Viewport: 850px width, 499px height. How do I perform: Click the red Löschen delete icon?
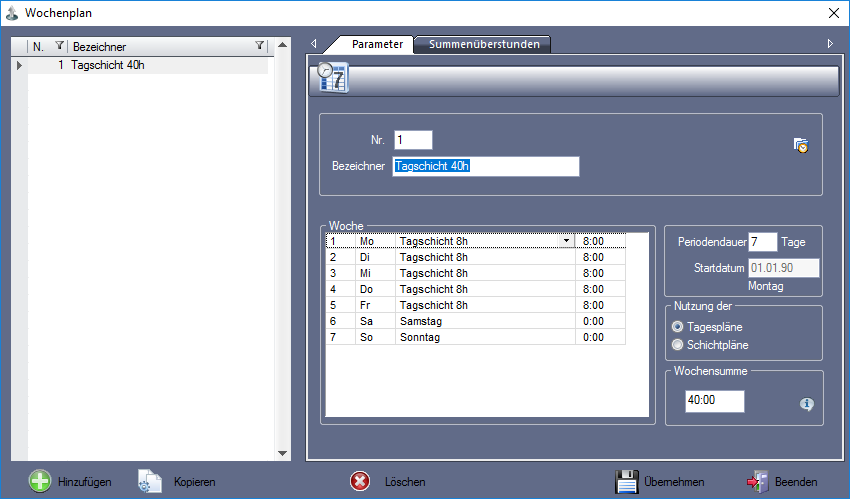(360, 481)
